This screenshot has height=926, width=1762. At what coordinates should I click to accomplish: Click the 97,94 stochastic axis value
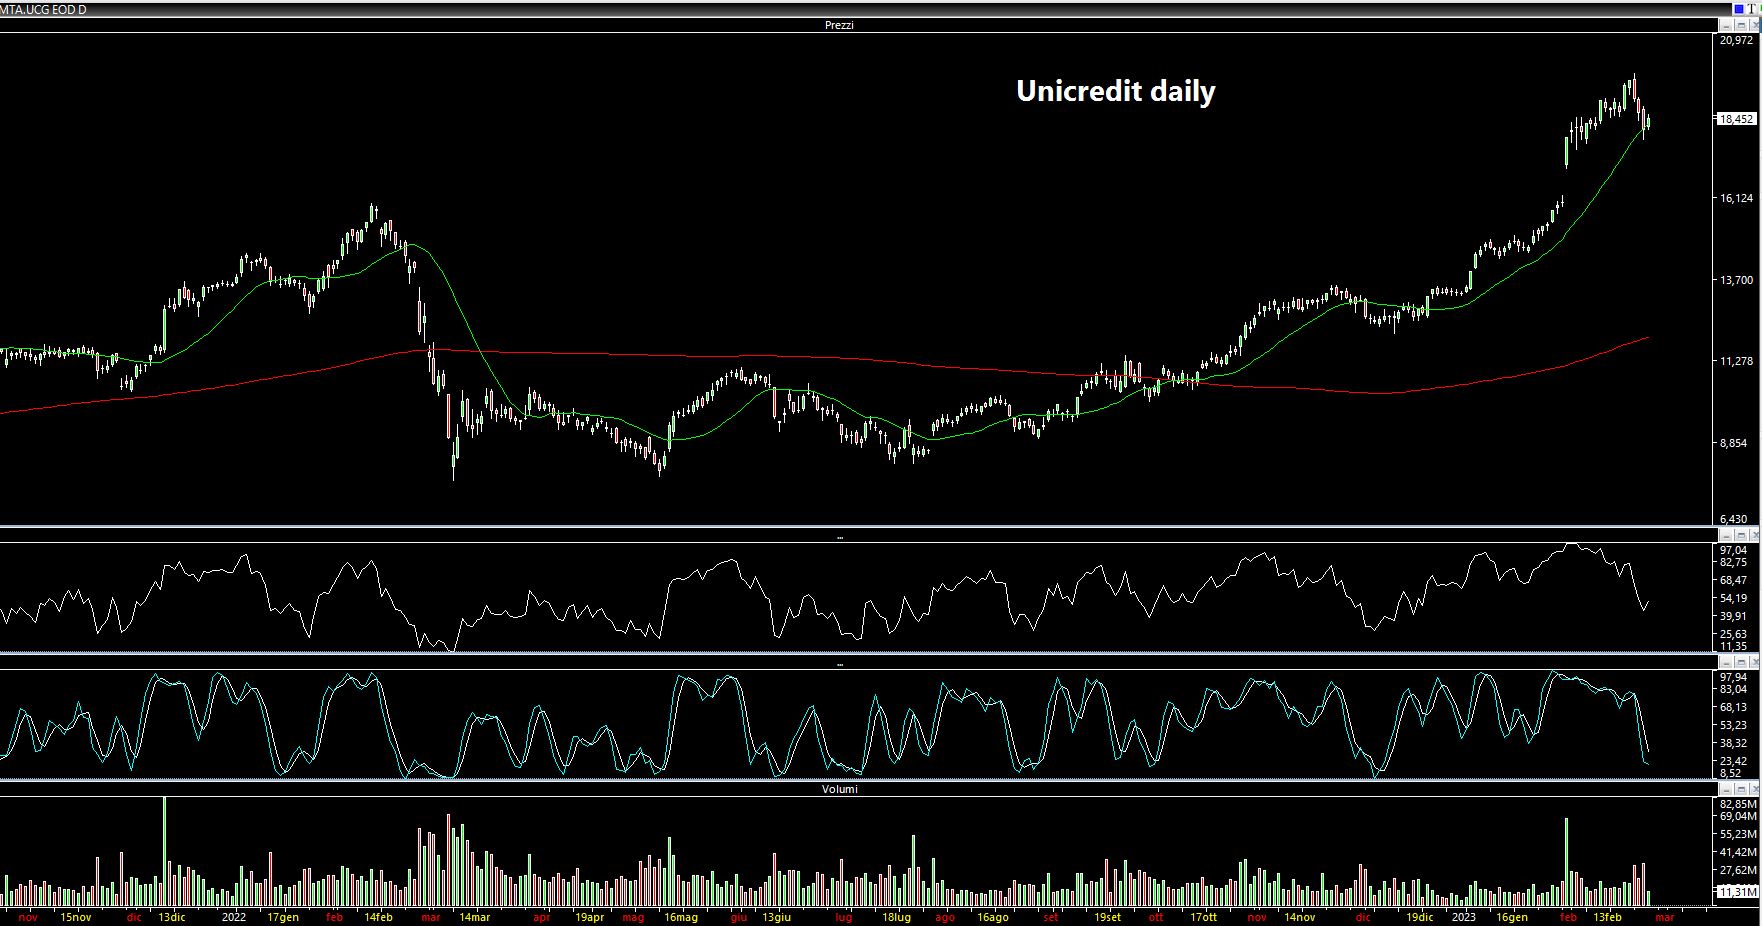(x=1733, y=677)
